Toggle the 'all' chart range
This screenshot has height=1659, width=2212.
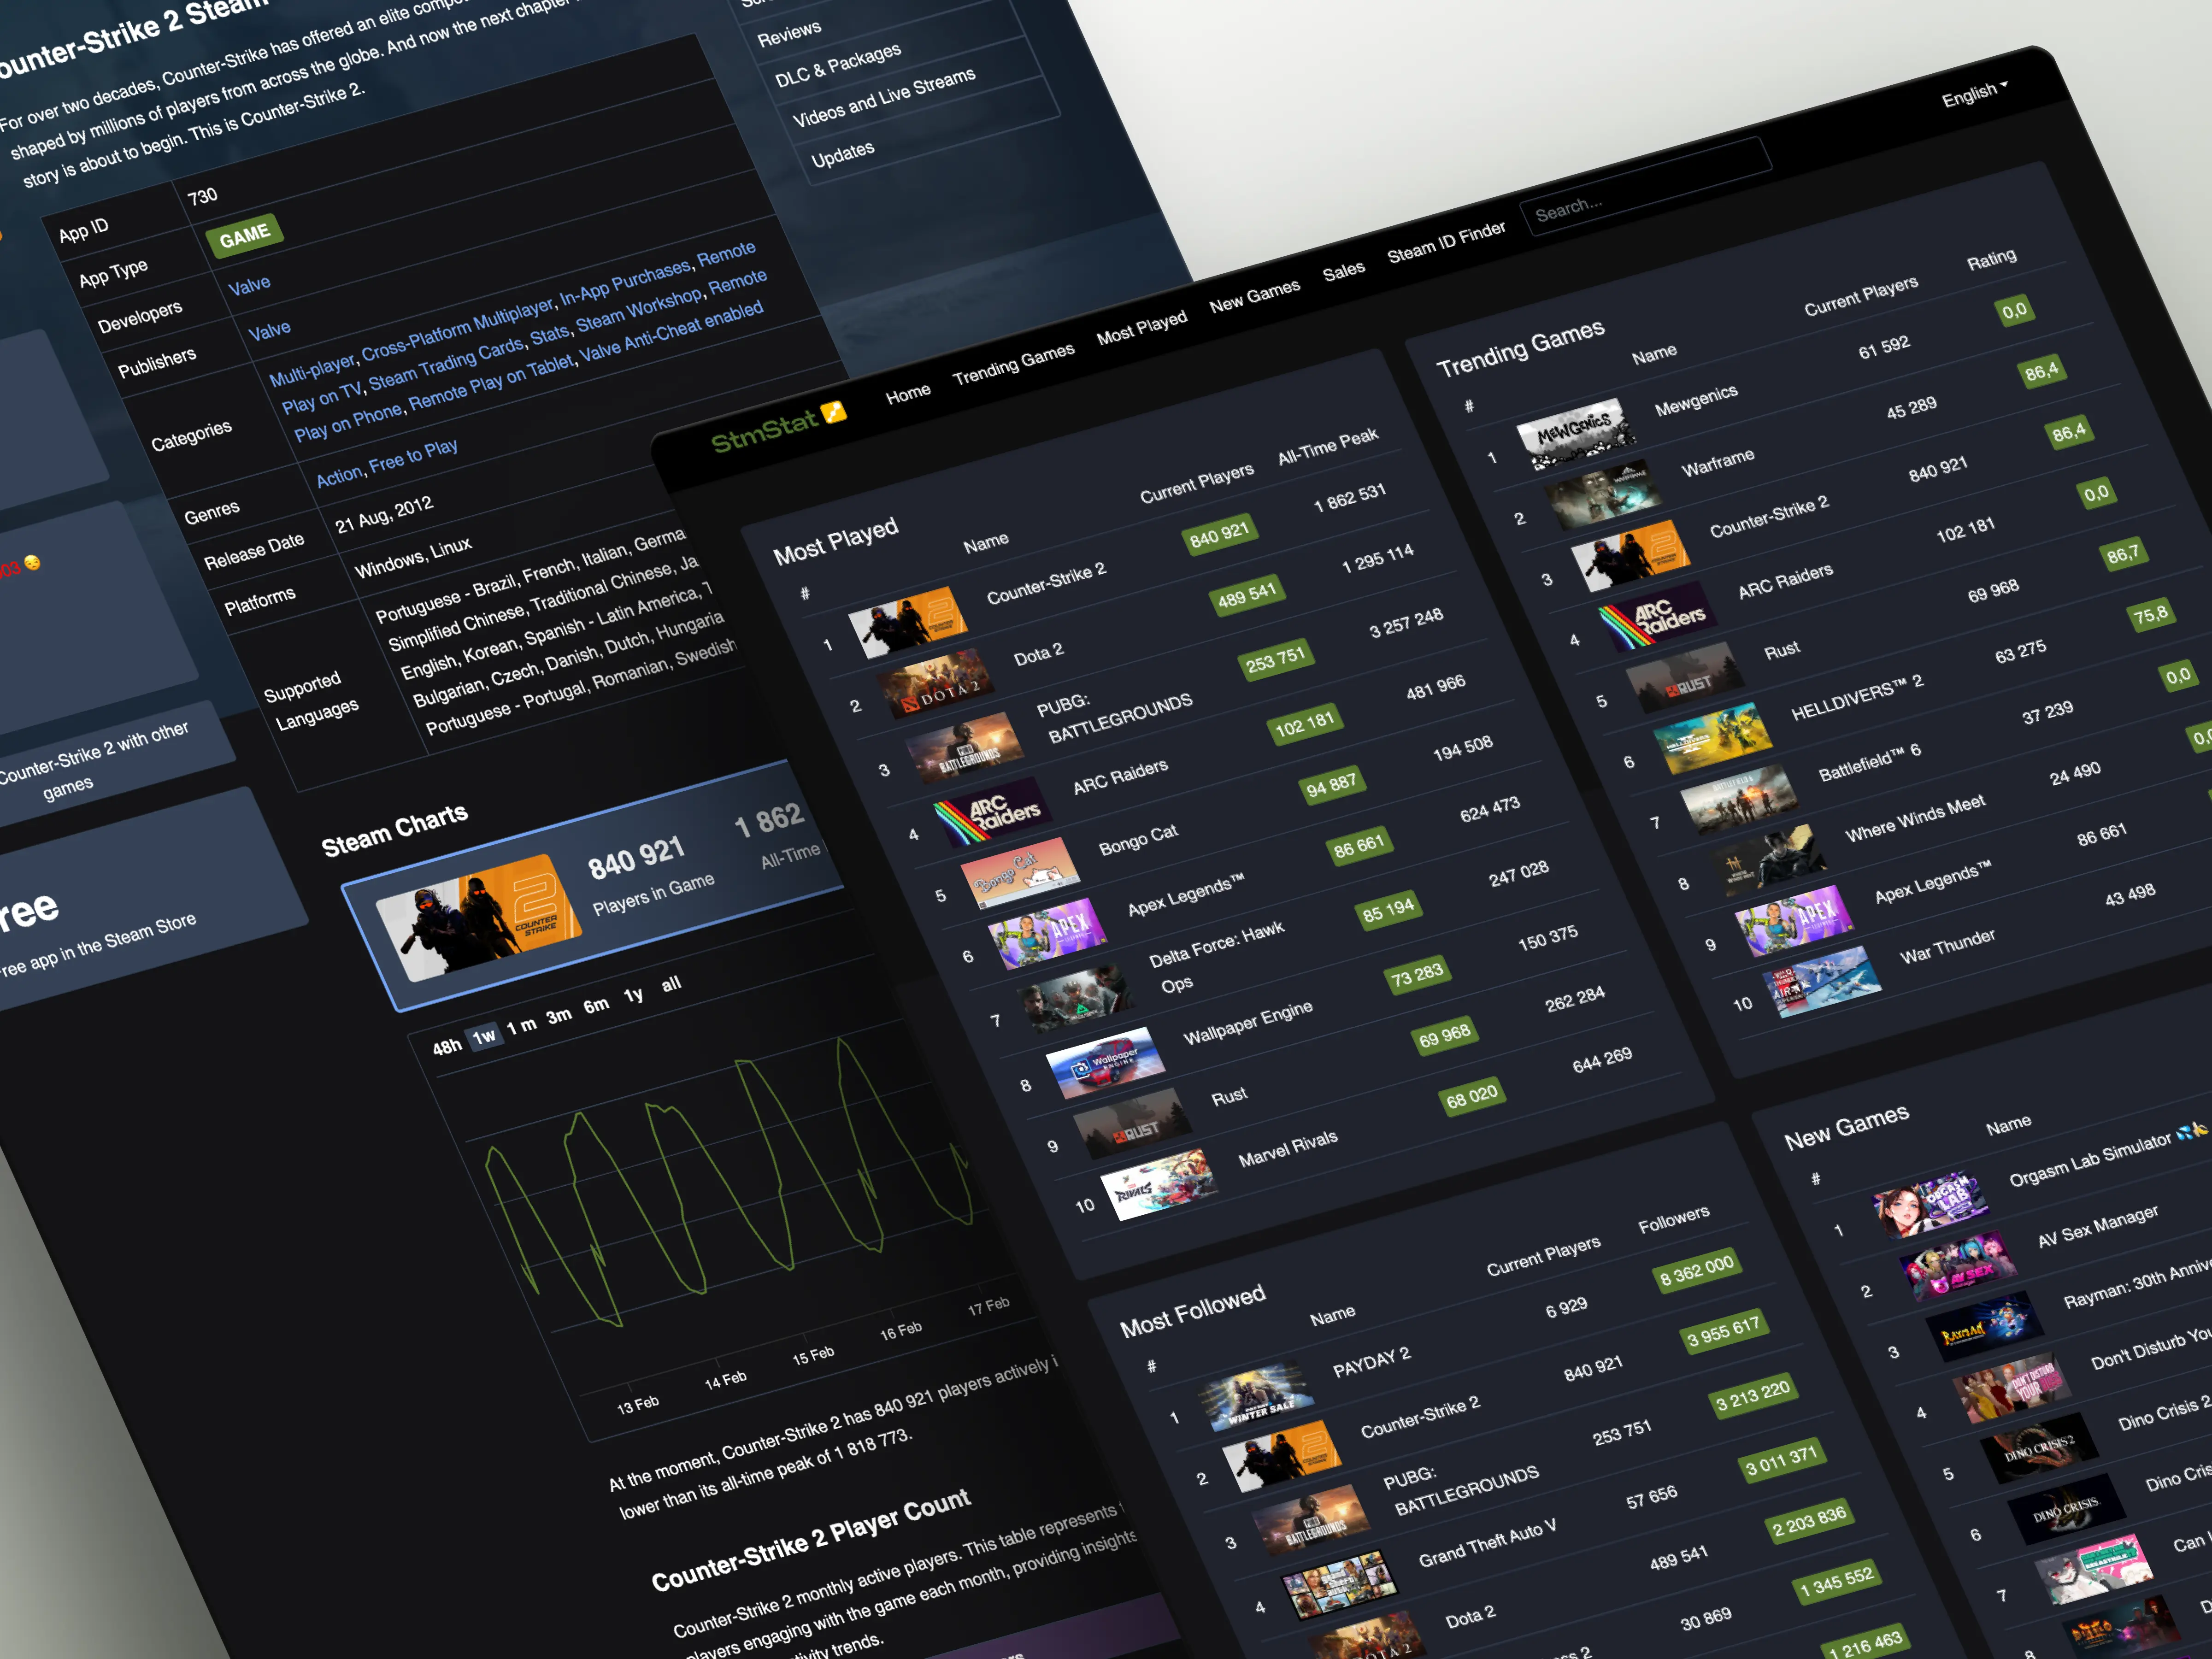click(671, 982)
